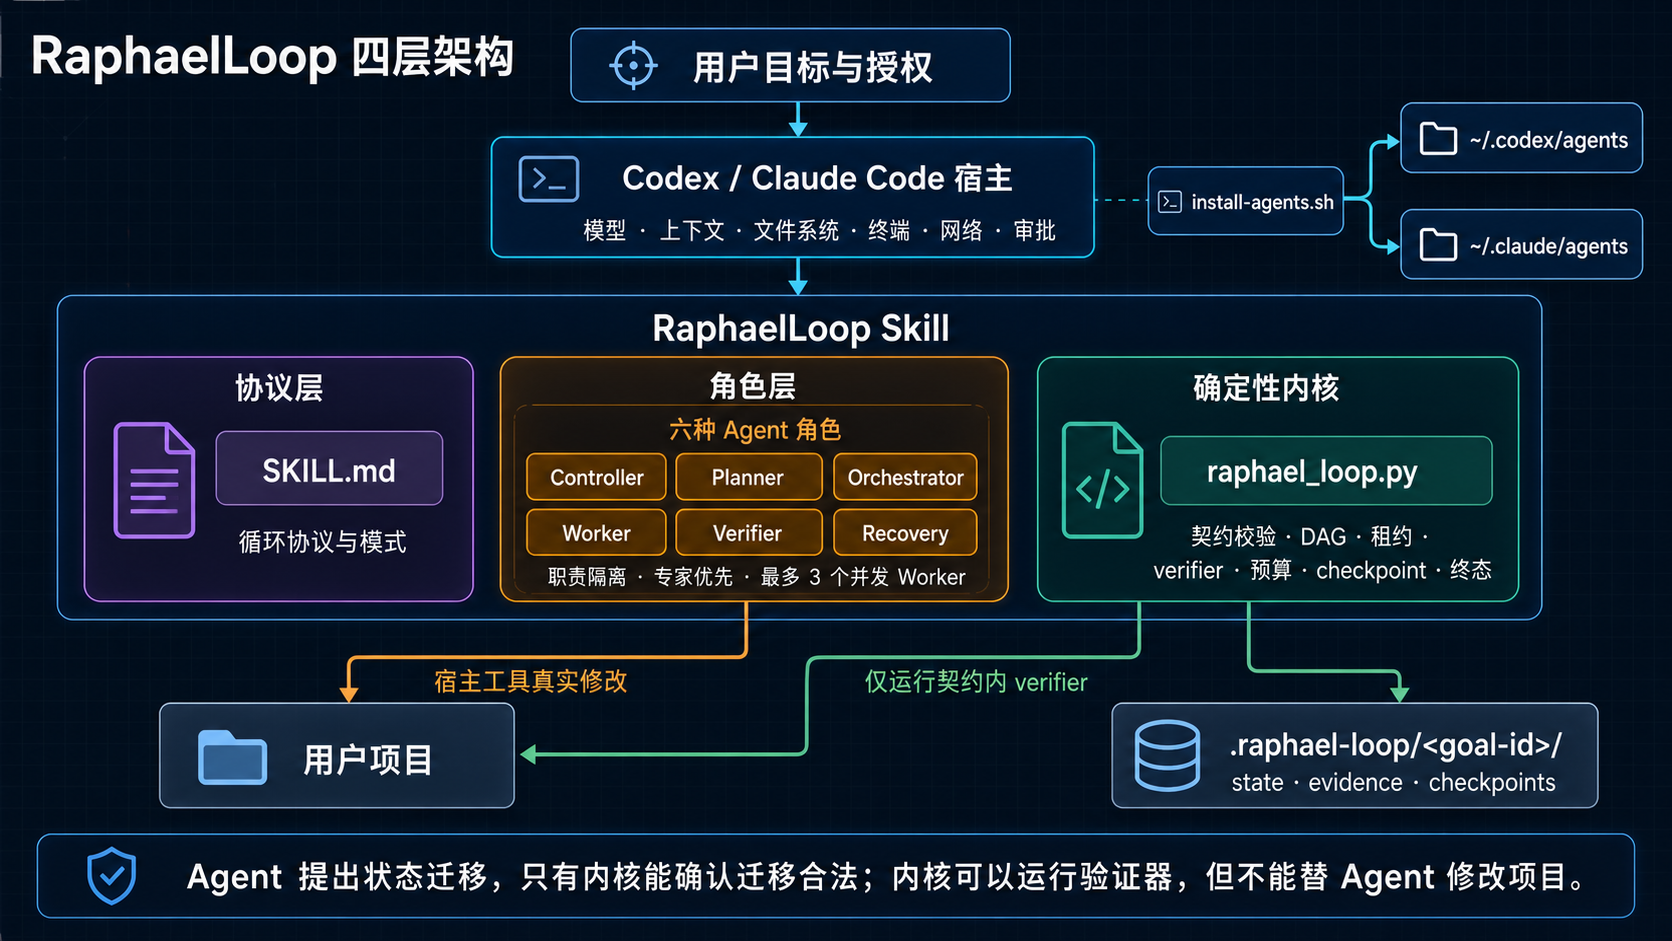Viewport: 1672px width, 941px height.
Task: Click the terminal icon in the Codex host box
Action: tap(549, 180)
